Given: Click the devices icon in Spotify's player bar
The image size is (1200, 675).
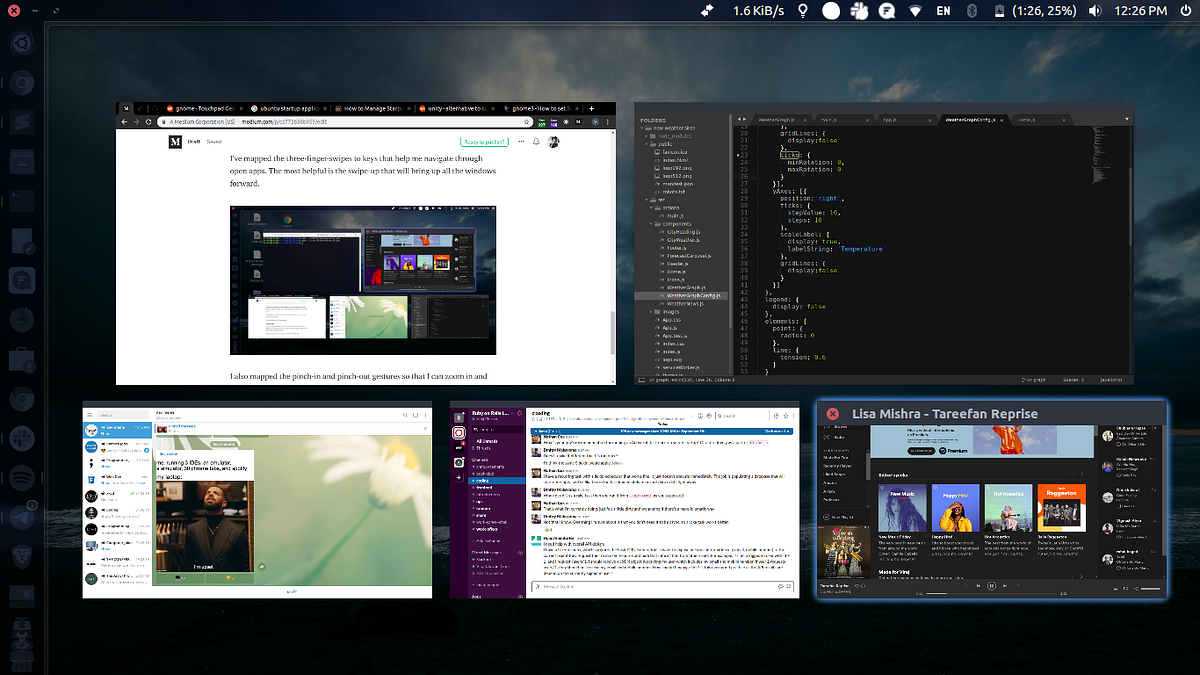Looking at the screenshot, I should (x=1124, y=587).
